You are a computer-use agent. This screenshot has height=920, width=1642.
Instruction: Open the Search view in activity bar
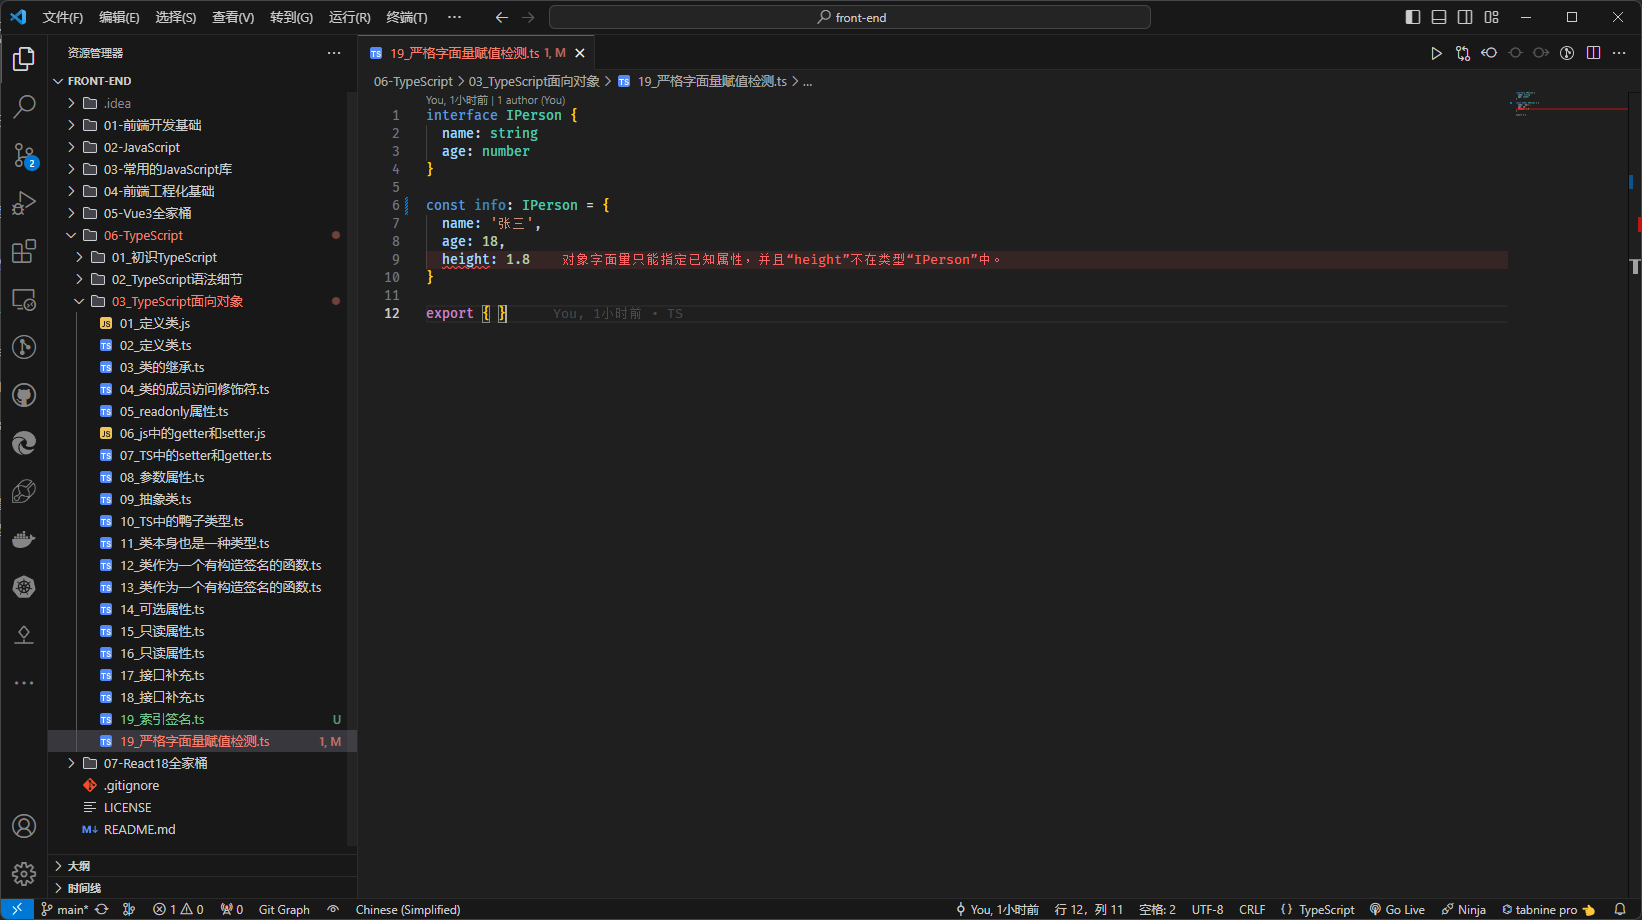point(24,106)
